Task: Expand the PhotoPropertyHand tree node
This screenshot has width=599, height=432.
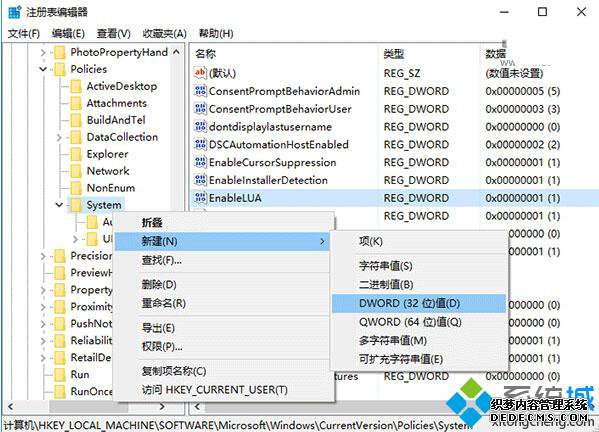Action: click(x=43, y=52)
